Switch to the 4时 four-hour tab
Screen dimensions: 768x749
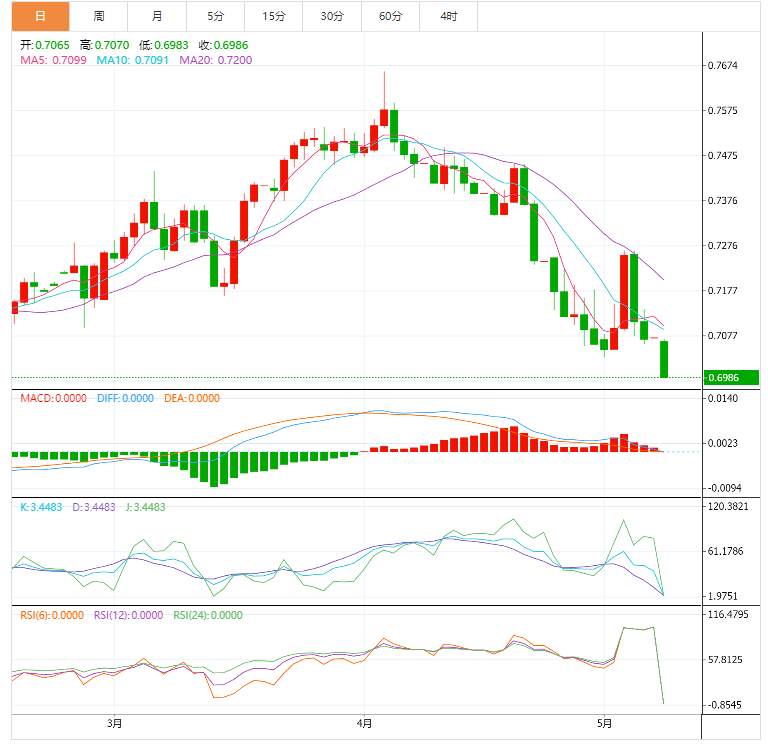[449, 16]
